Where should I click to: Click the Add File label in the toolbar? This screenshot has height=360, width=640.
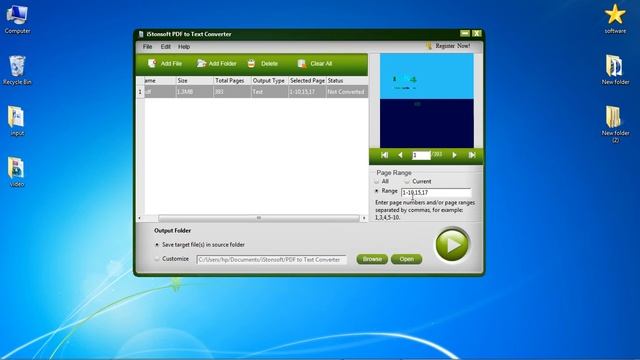pos(171,64)
